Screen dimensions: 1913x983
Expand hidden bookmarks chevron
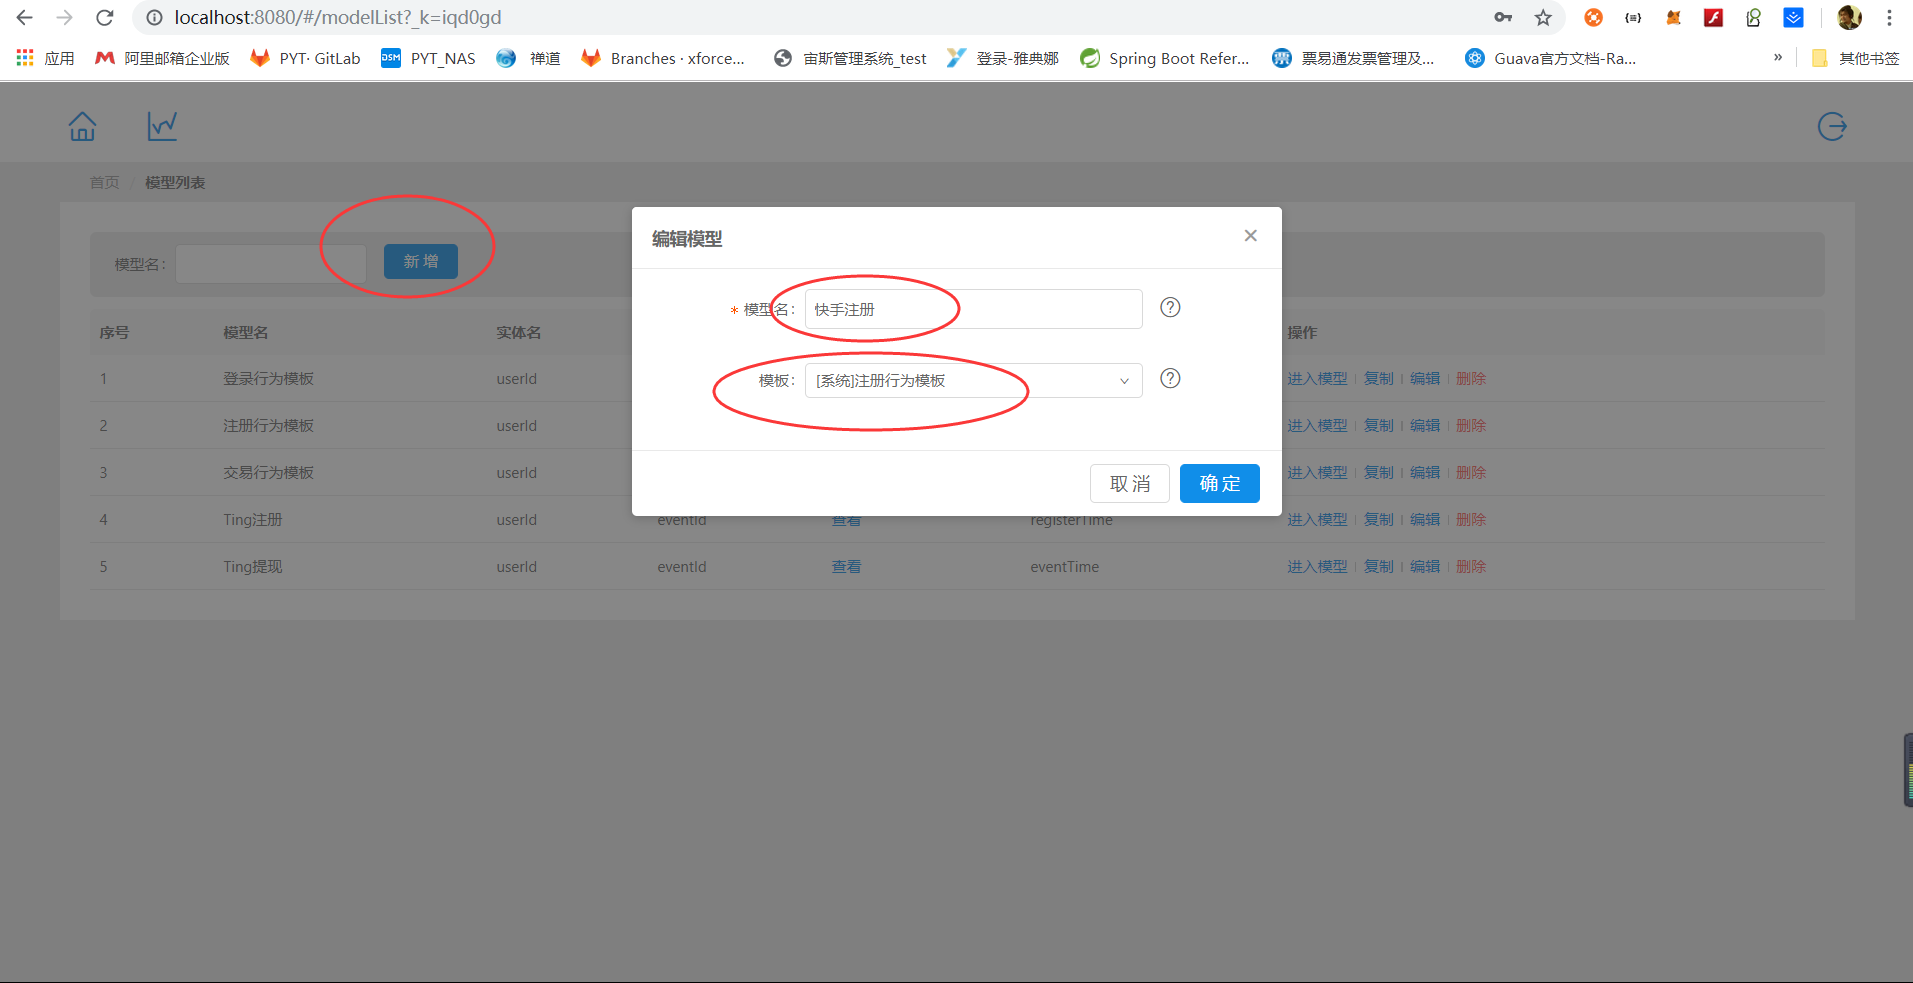coord(1778,58)
